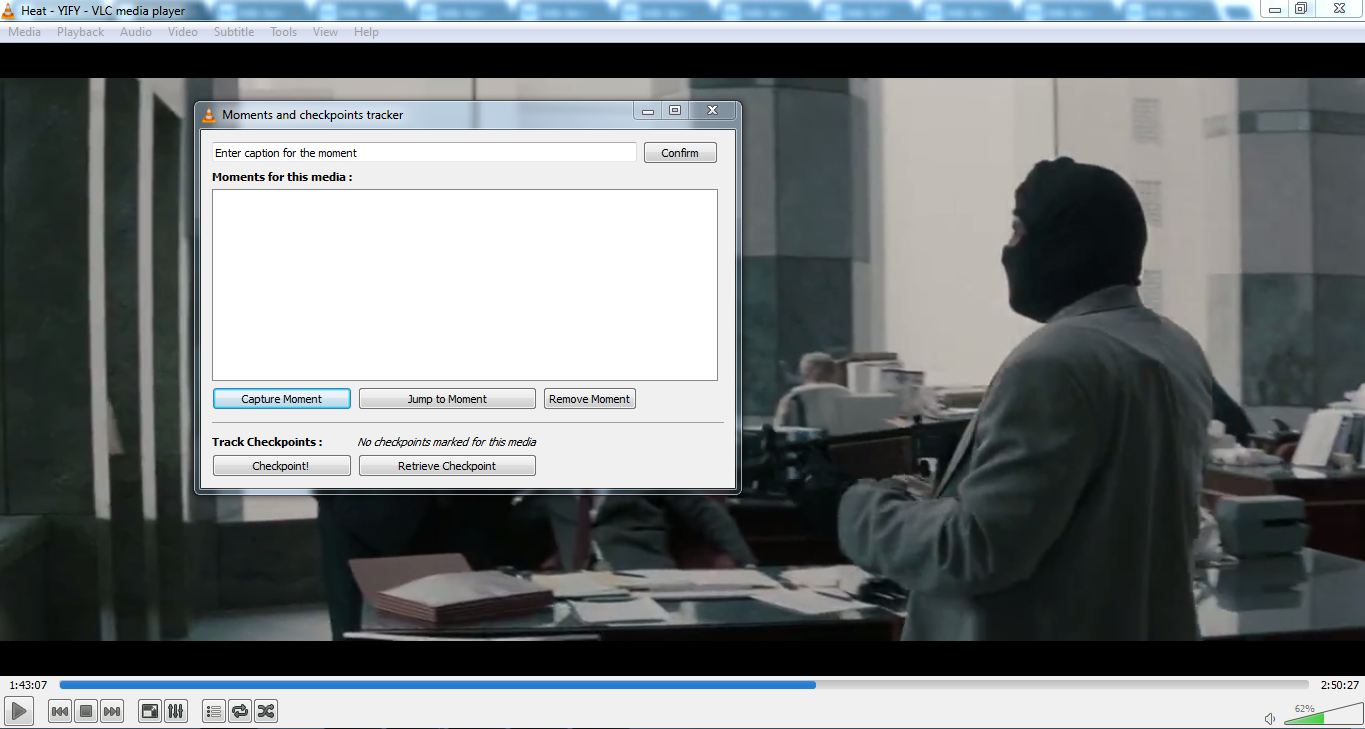Toggle random shuffle playback

[266, 711]
